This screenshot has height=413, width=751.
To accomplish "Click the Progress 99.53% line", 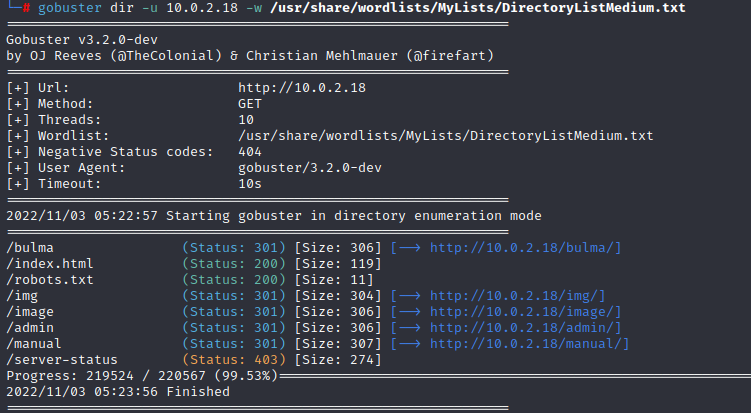I will (139, 375).
